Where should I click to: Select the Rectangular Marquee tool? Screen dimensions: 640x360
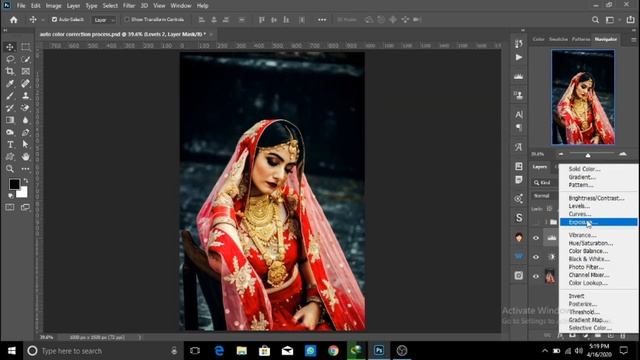pos(25,47)
